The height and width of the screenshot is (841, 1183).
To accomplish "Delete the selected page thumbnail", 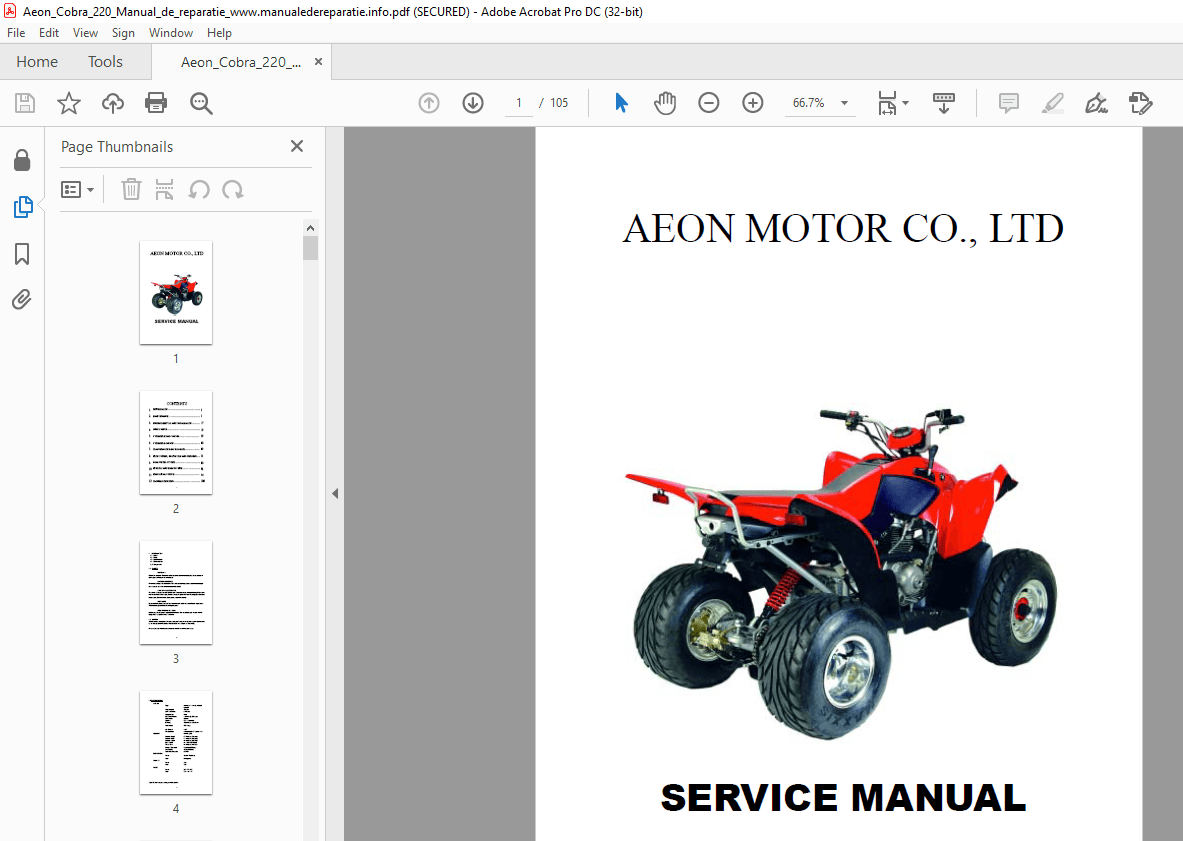I will pos(131,189).
